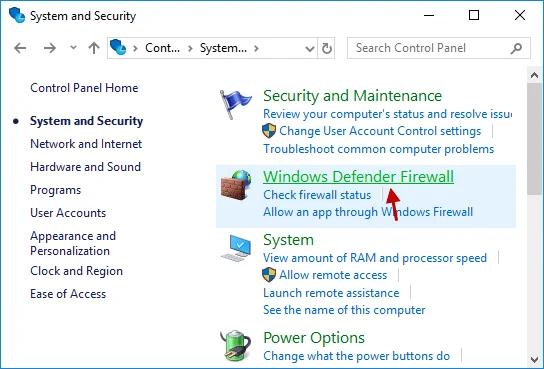The width and height of the screenshot is (544, 369).
Task: Close the System and Security window
Action: [x=520, y=15]
